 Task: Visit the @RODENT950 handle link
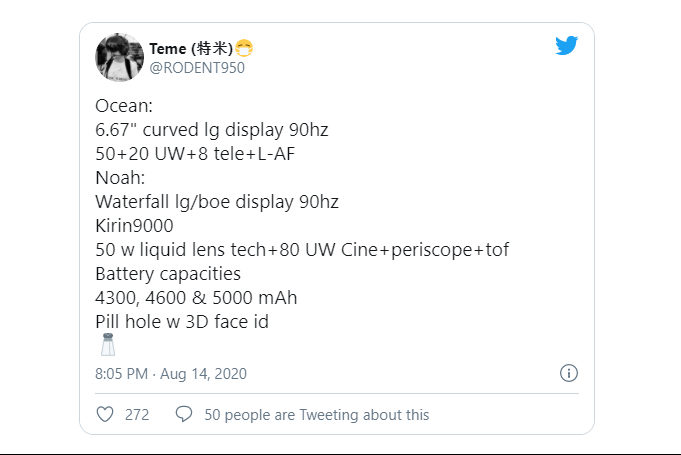click(x=197, y=68)
